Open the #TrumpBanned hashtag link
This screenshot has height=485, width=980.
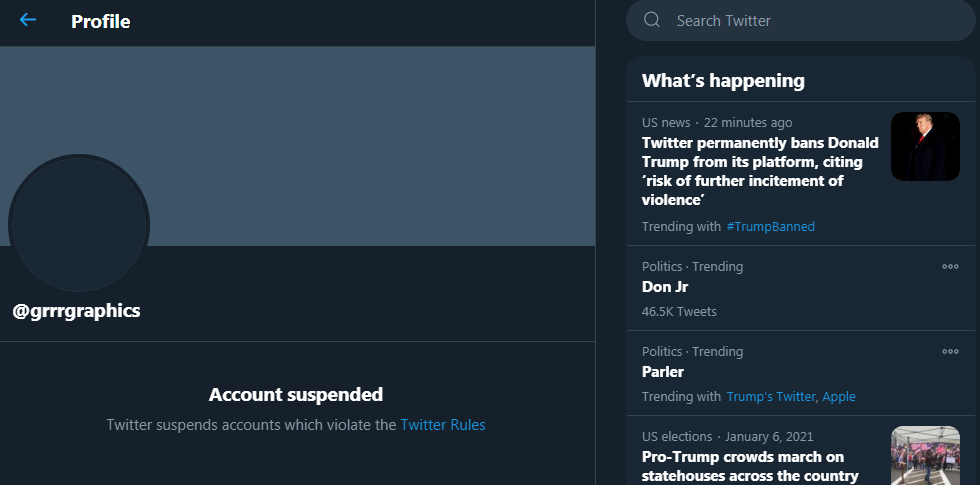click(771, 226)
